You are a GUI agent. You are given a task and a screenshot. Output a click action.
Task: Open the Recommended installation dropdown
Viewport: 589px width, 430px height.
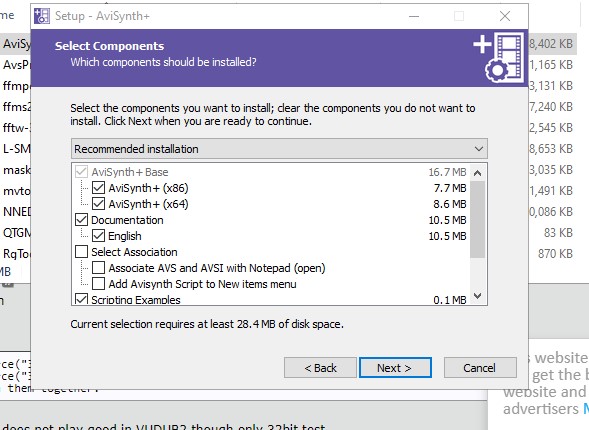(279, 149)
